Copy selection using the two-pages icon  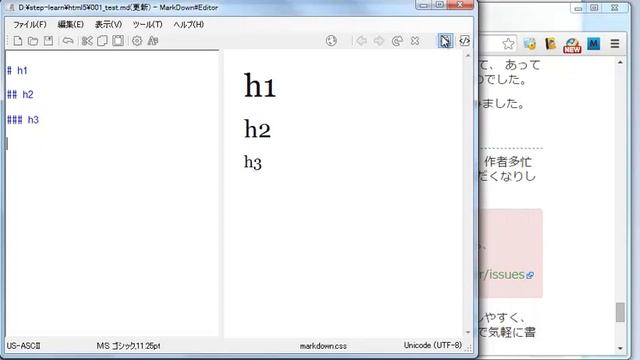(x=102, y=41)
